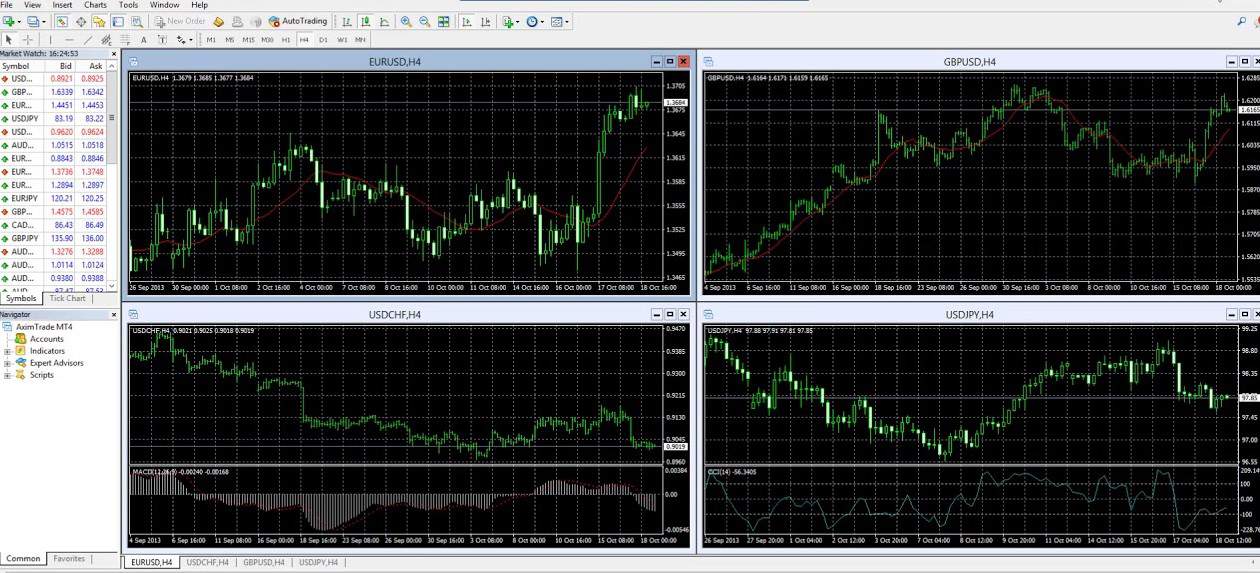
Task: Open the Insert menu
Action: click(x=62, y=5)
